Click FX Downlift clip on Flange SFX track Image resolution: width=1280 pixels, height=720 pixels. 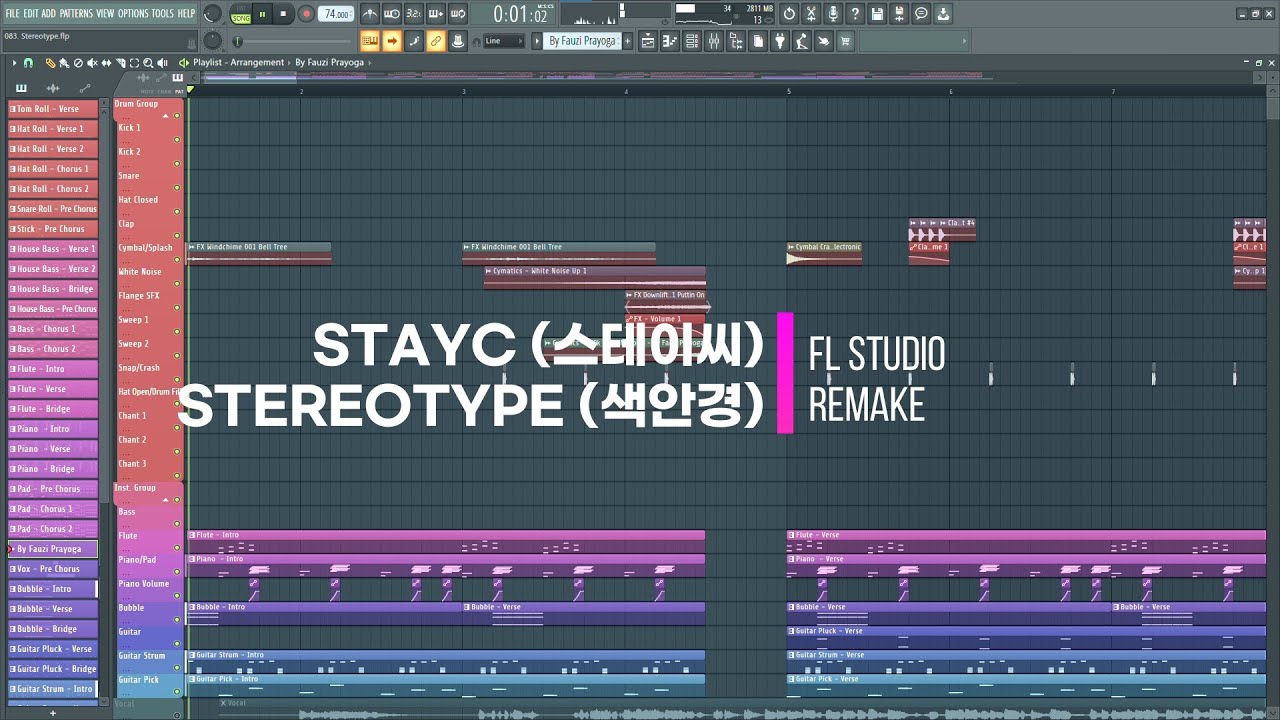665,301
